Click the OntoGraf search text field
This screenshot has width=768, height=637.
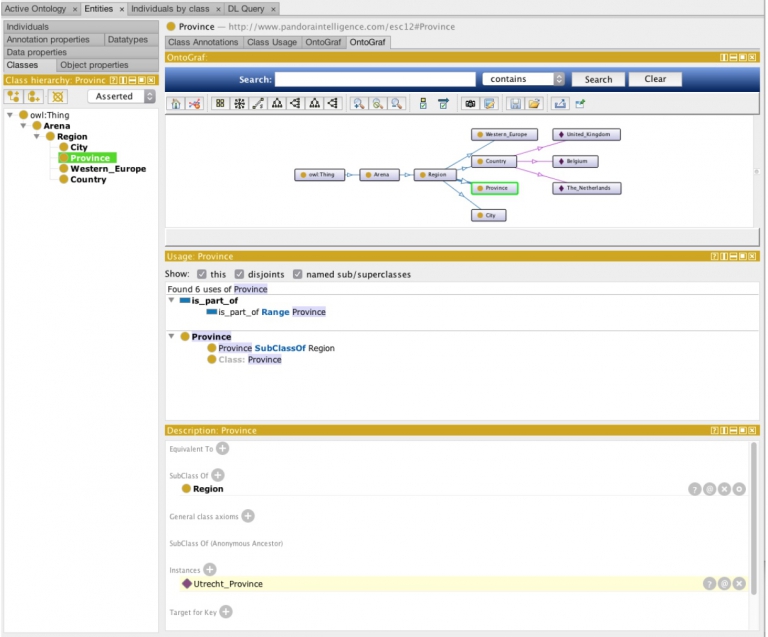click(x=374, y=79)
